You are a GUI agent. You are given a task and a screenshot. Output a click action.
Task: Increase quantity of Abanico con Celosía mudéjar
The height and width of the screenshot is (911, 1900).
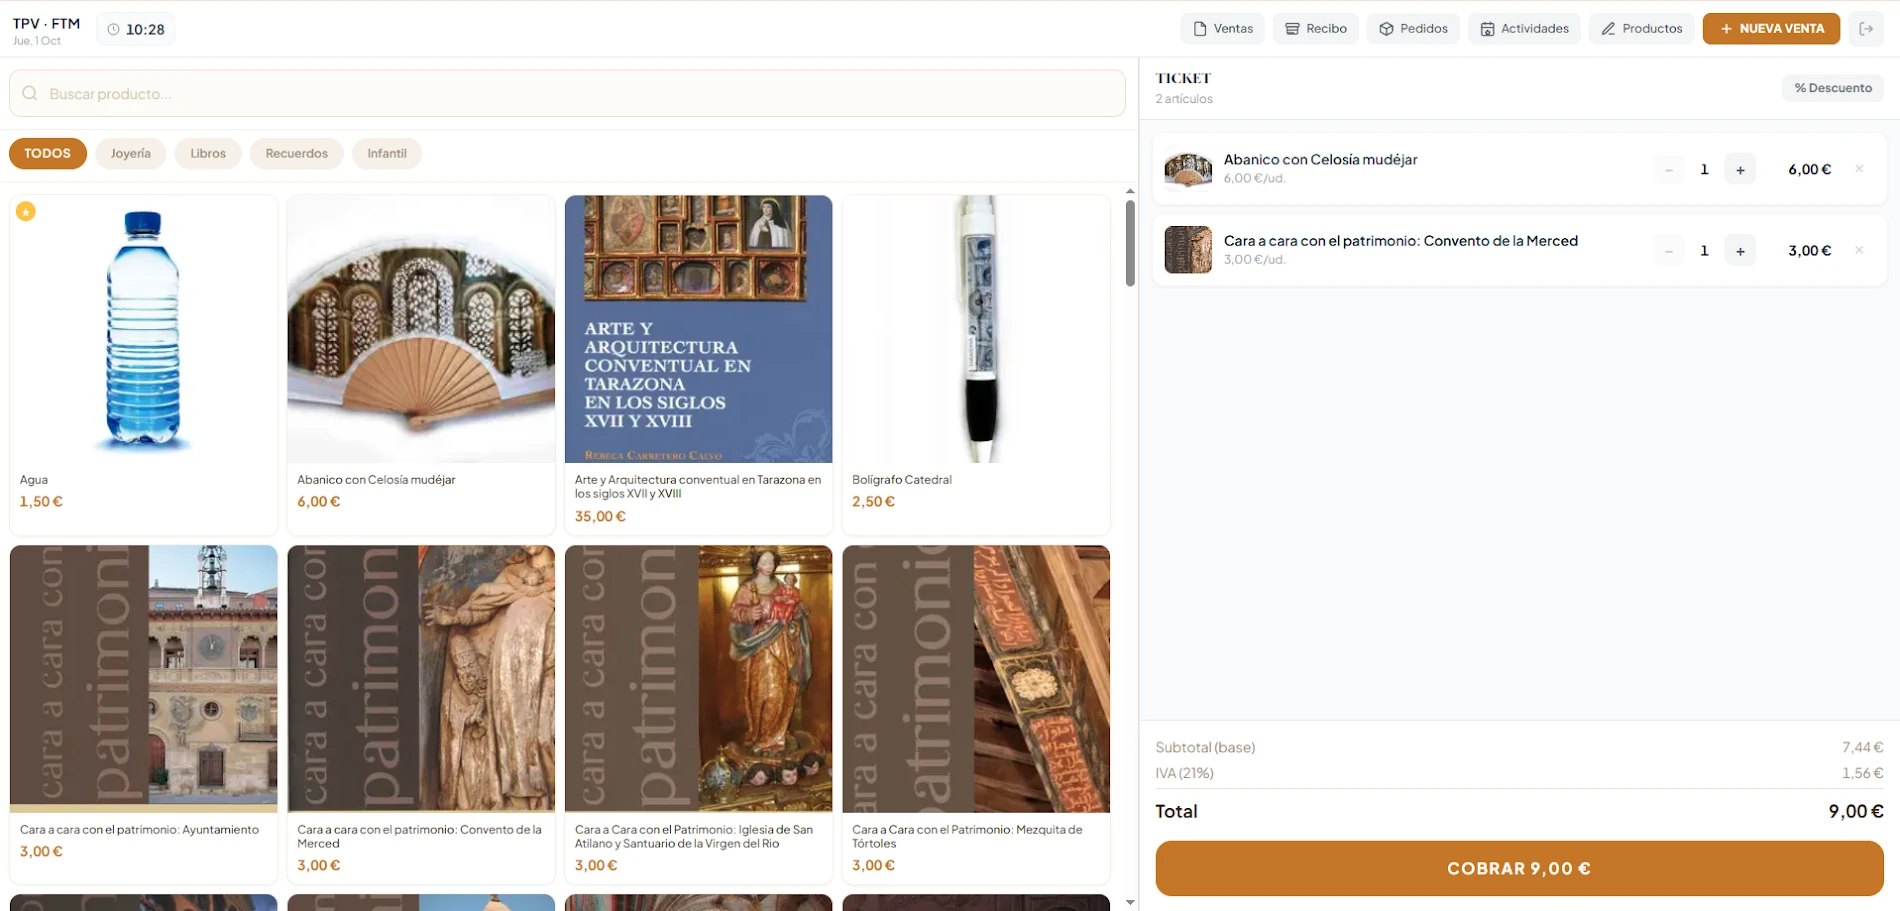coord(1740,170)
